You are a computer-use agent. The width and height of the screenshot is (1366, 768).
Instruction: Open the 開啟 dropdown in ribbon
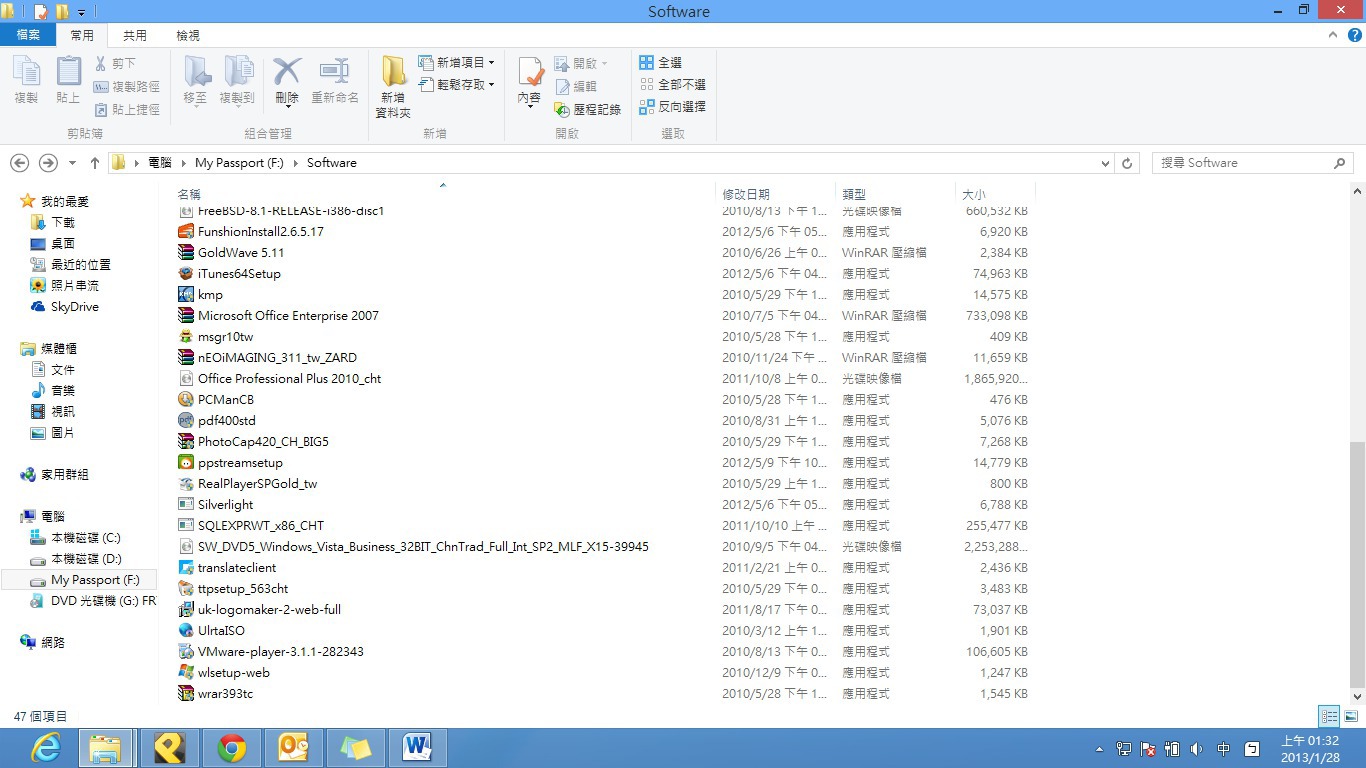[581, 63]
